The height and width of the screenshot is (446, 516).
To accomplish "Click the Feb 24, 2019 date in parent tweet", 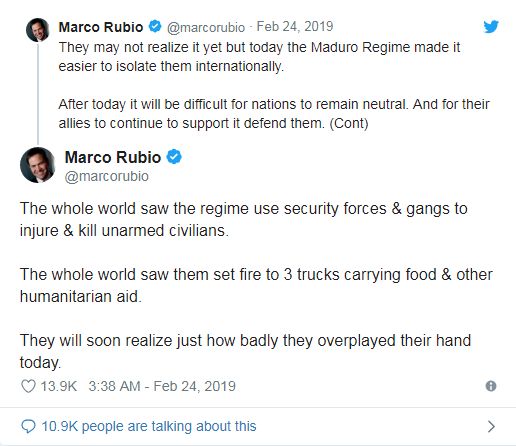I will (x=295, y=26).
